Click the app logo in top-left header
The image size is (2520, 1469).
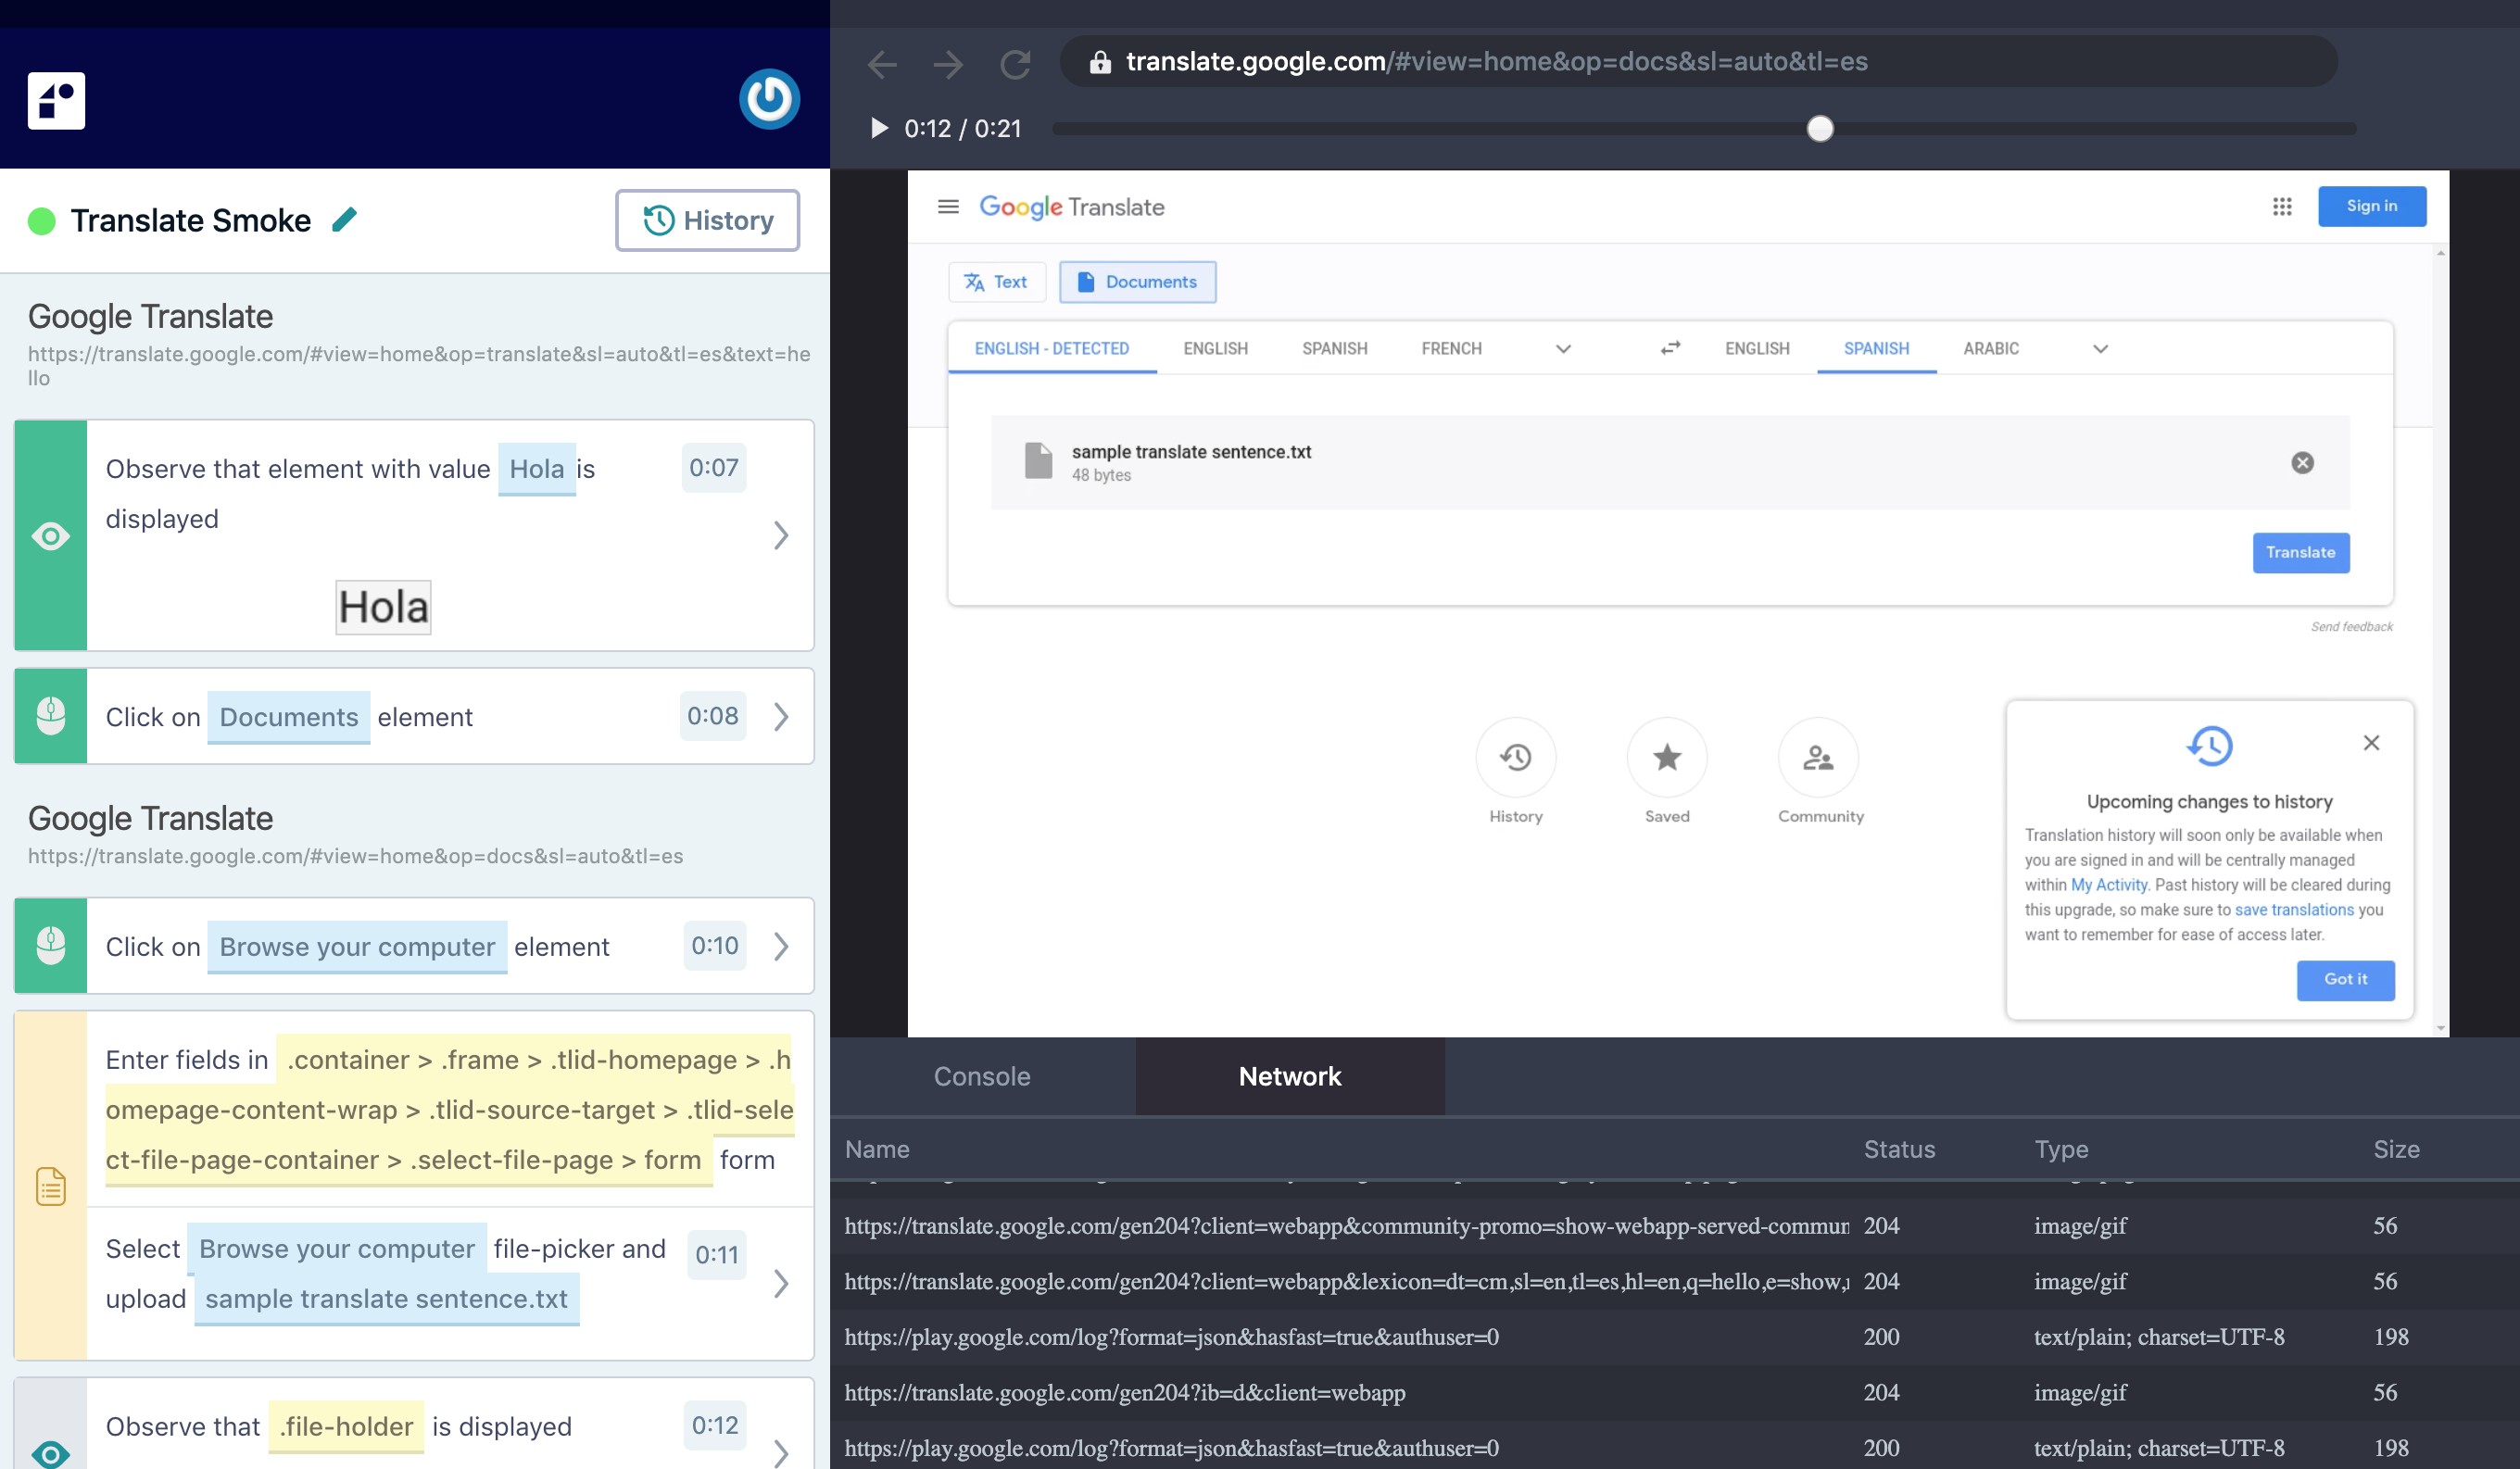click(56, 100)
